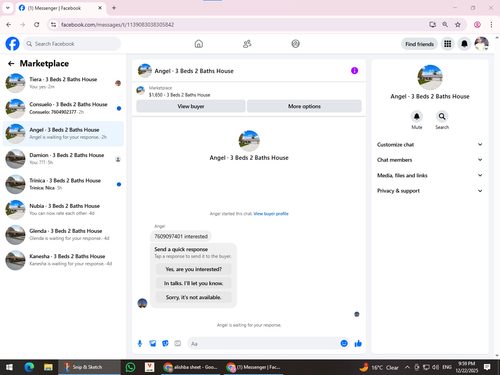Click the Find friends button
Screen dimensions: 500x375
coord(419,44)
